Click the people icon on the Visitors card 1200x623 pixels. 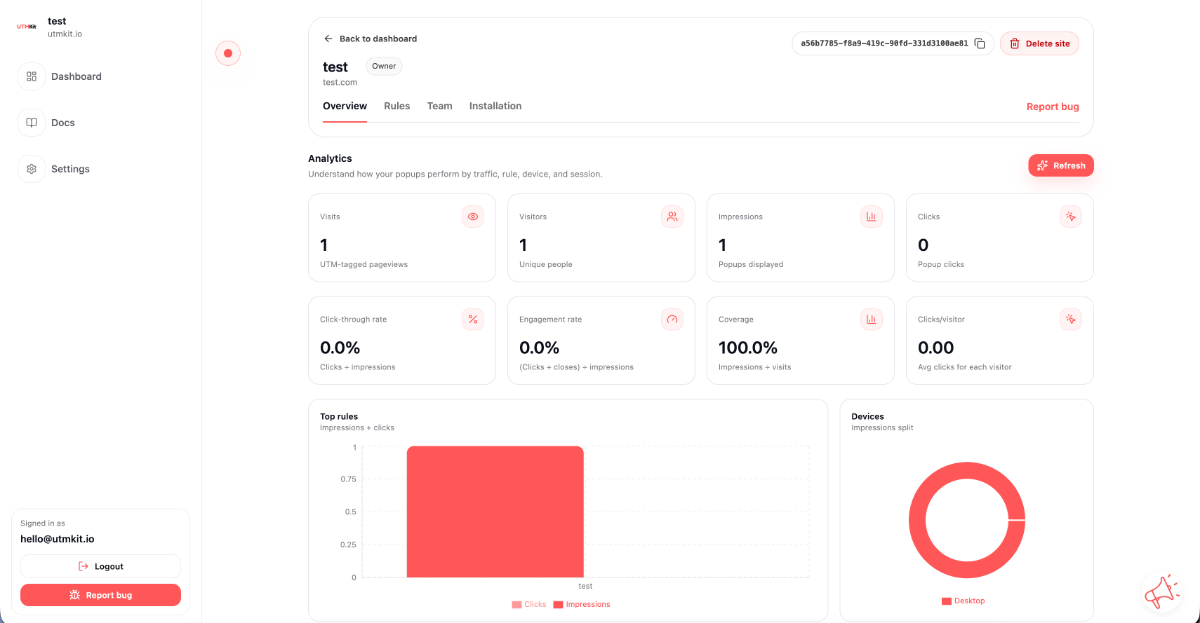coord(672,216)
